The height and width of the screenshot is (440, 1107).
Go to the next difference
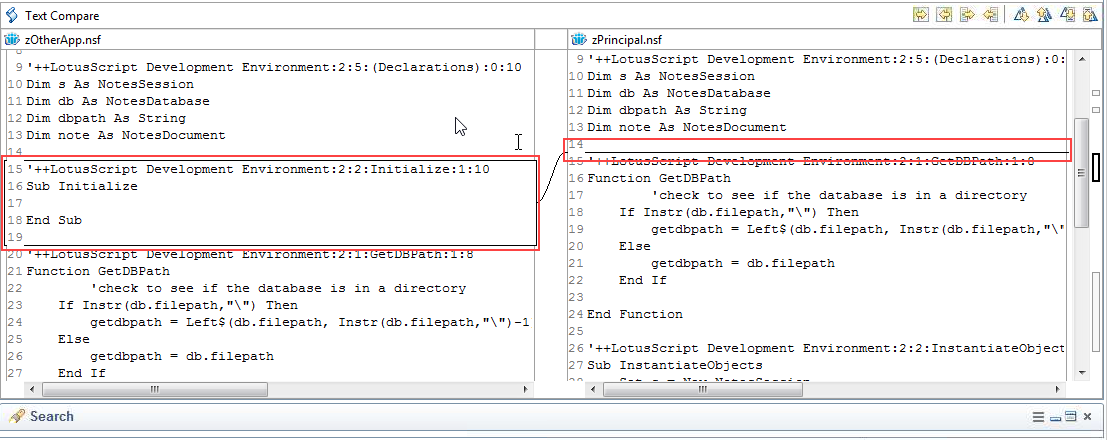tap(1023, 15)
